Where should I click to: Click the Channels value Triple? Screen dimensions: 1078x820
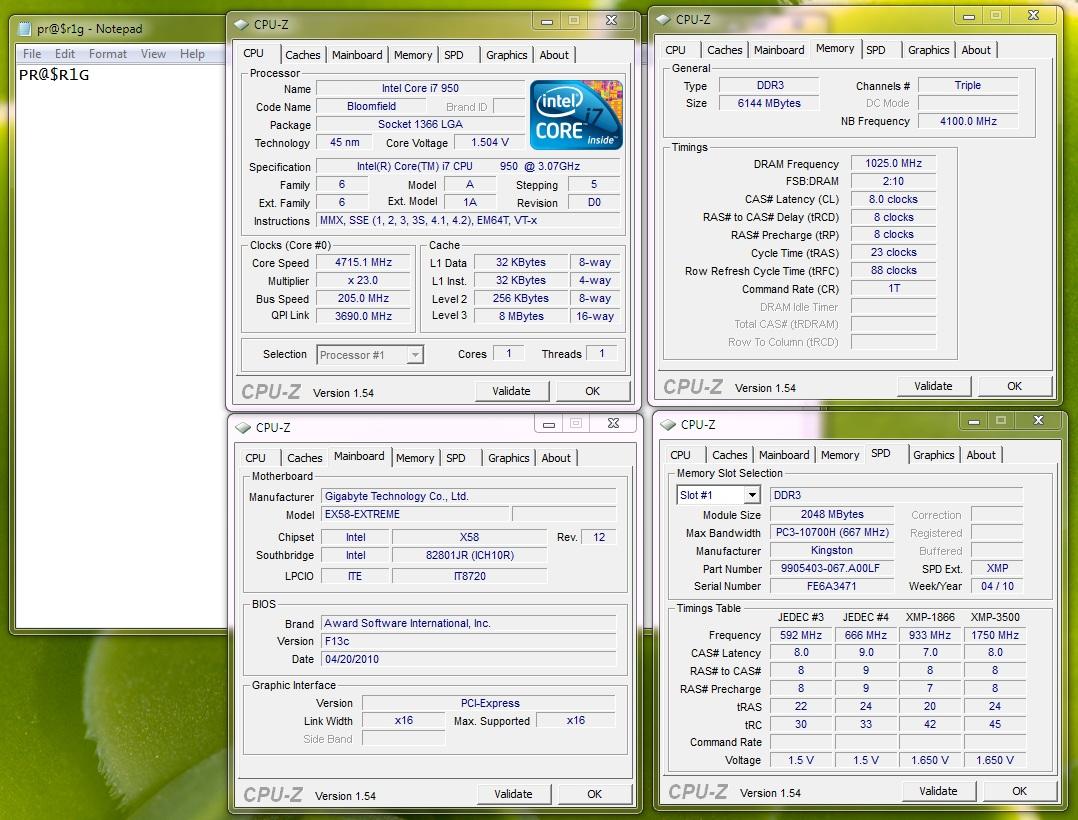[968, 85]
